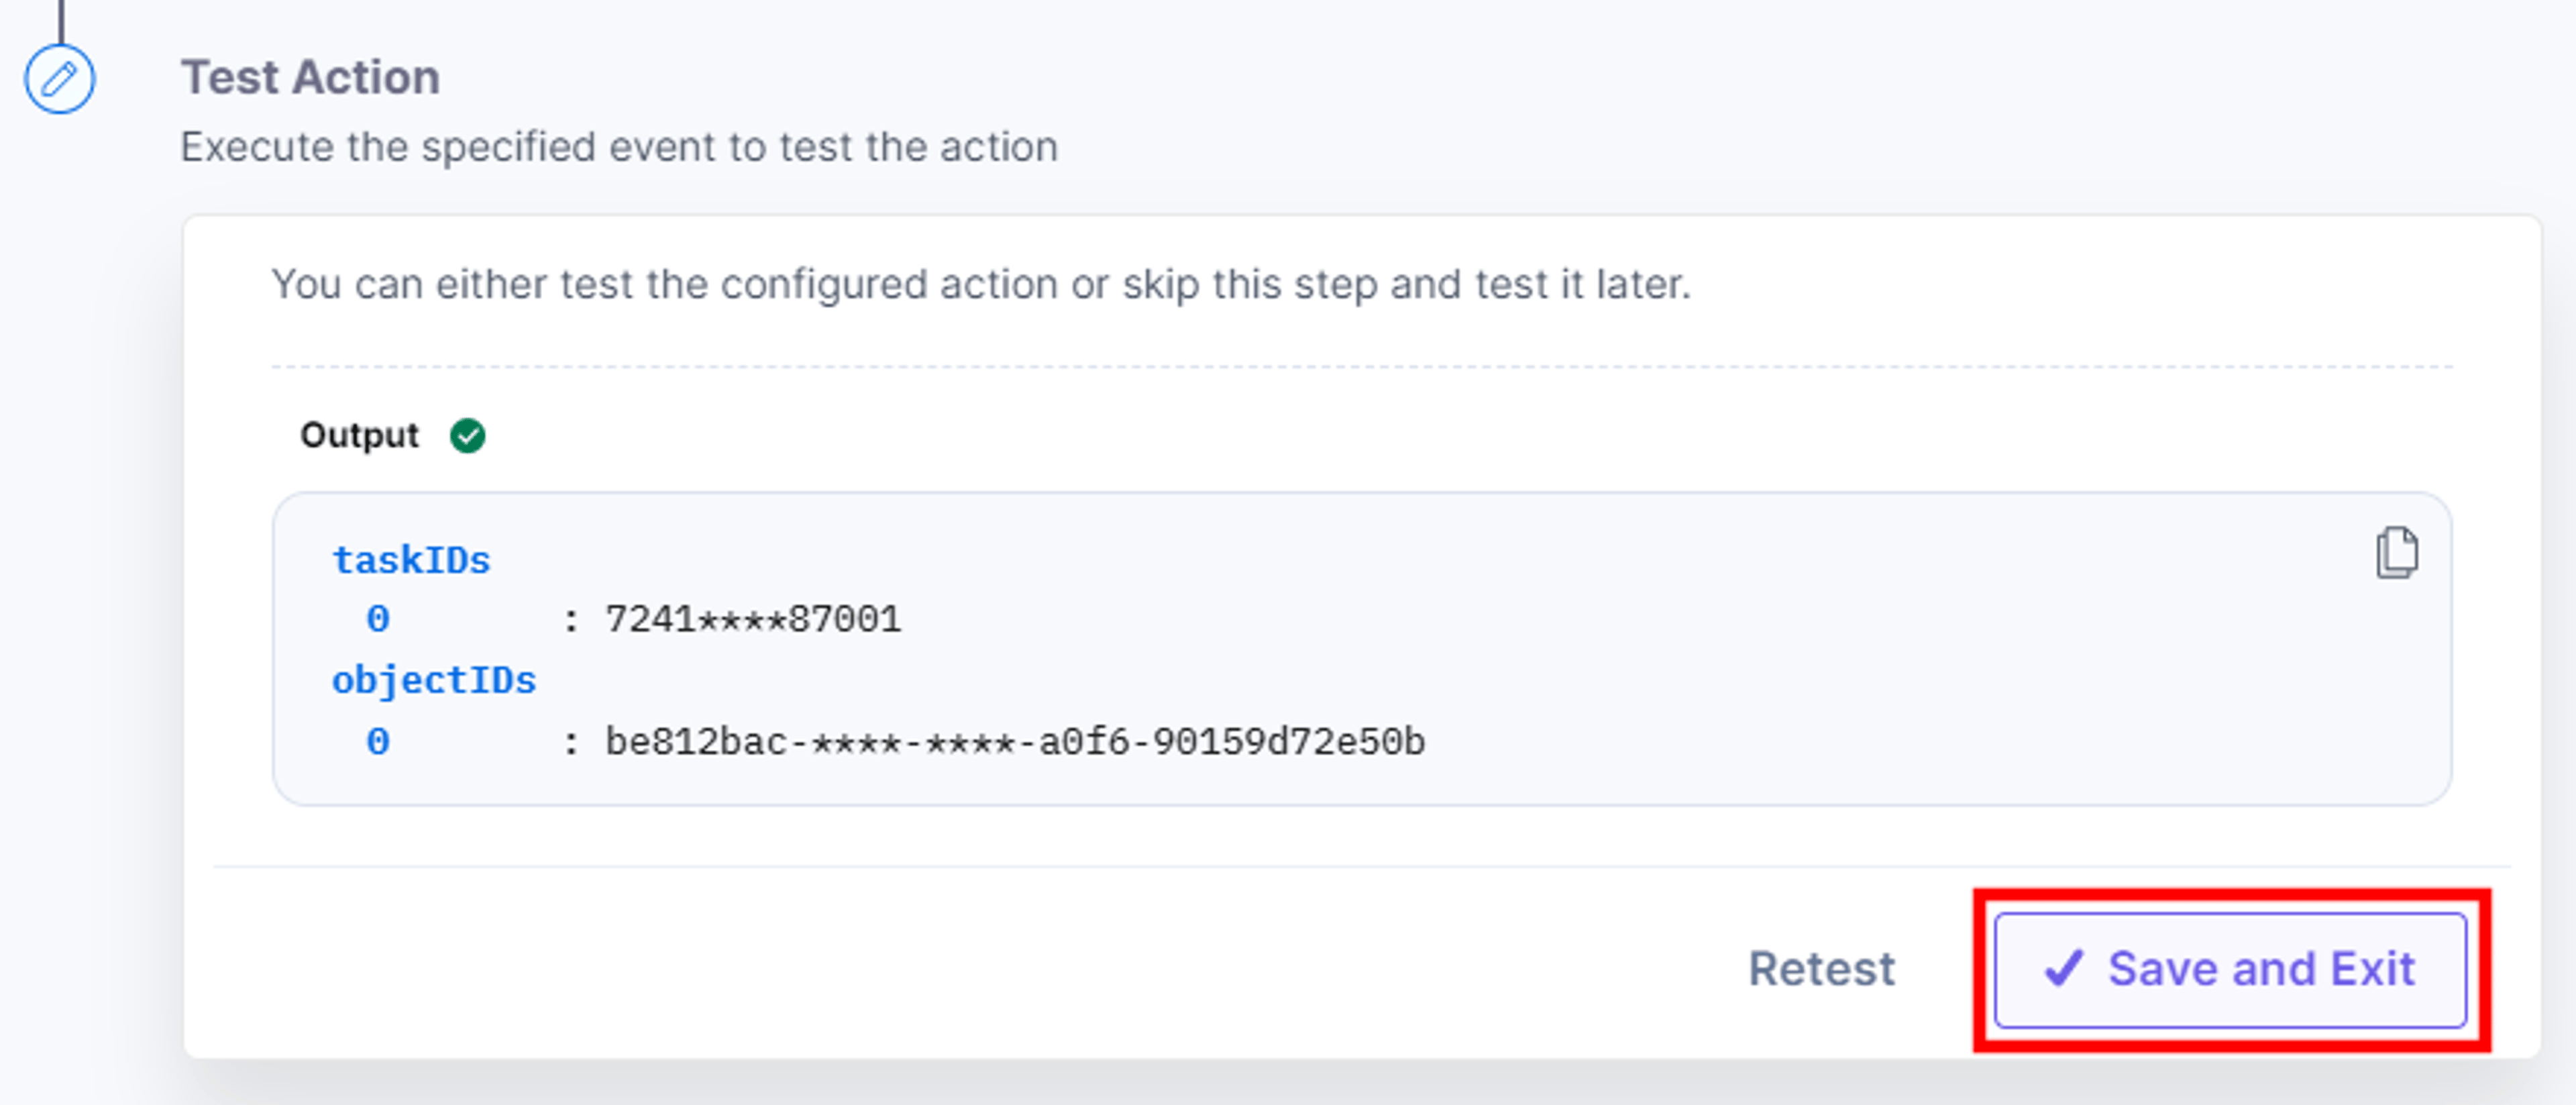Click the green success checkmark next to Output

[x=467, y=436]
